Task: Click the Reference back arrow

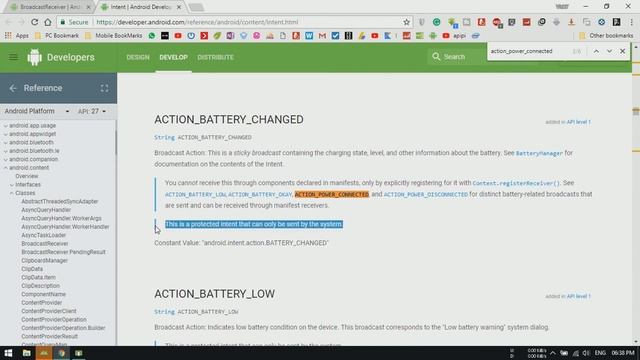Action: [x=13, y=88]
